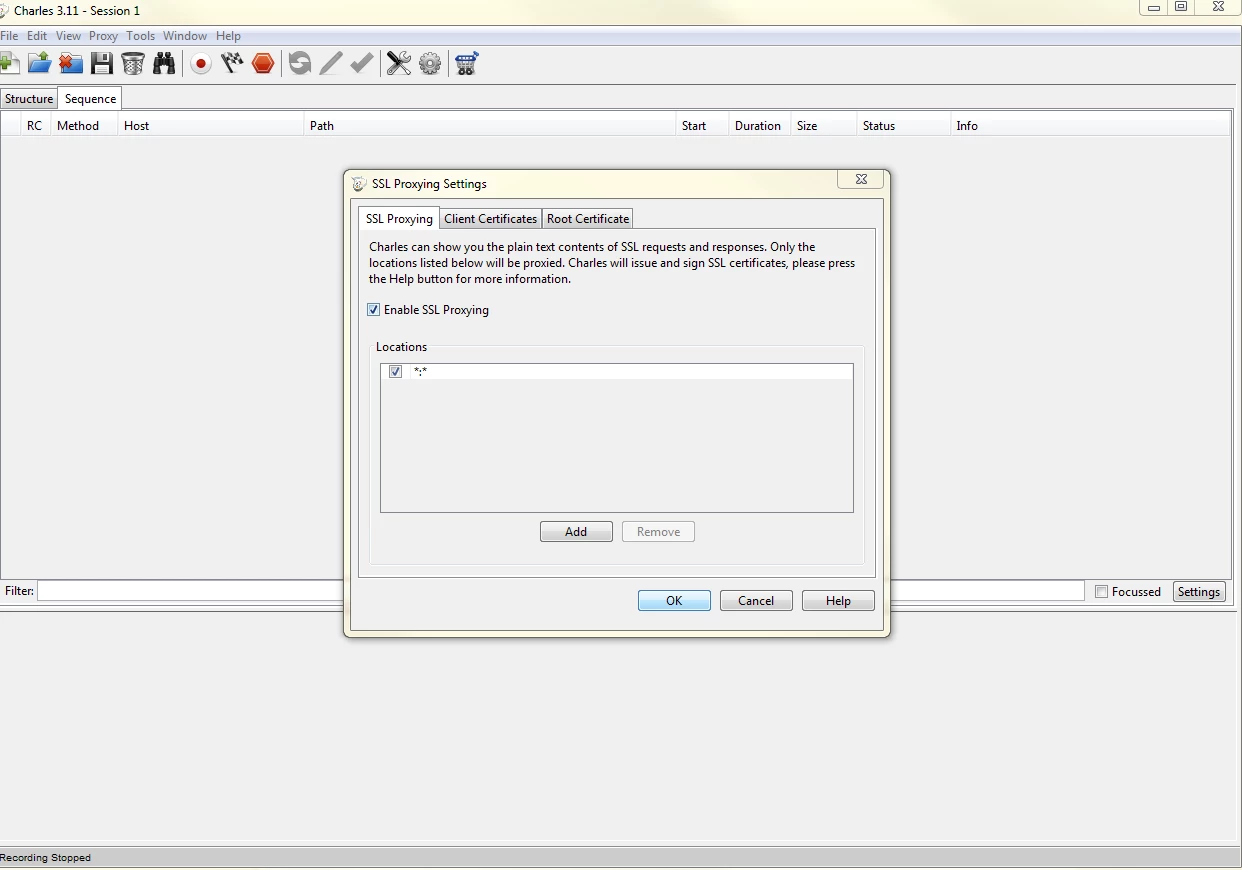Click the Filter text field
Screen dimensions: 1242x870
(x=190, y=591)
